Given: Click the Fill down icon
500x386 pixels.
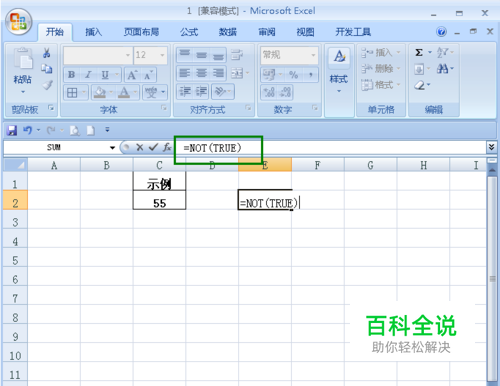Looking at the screenshot, I should [x=419, y=69].
